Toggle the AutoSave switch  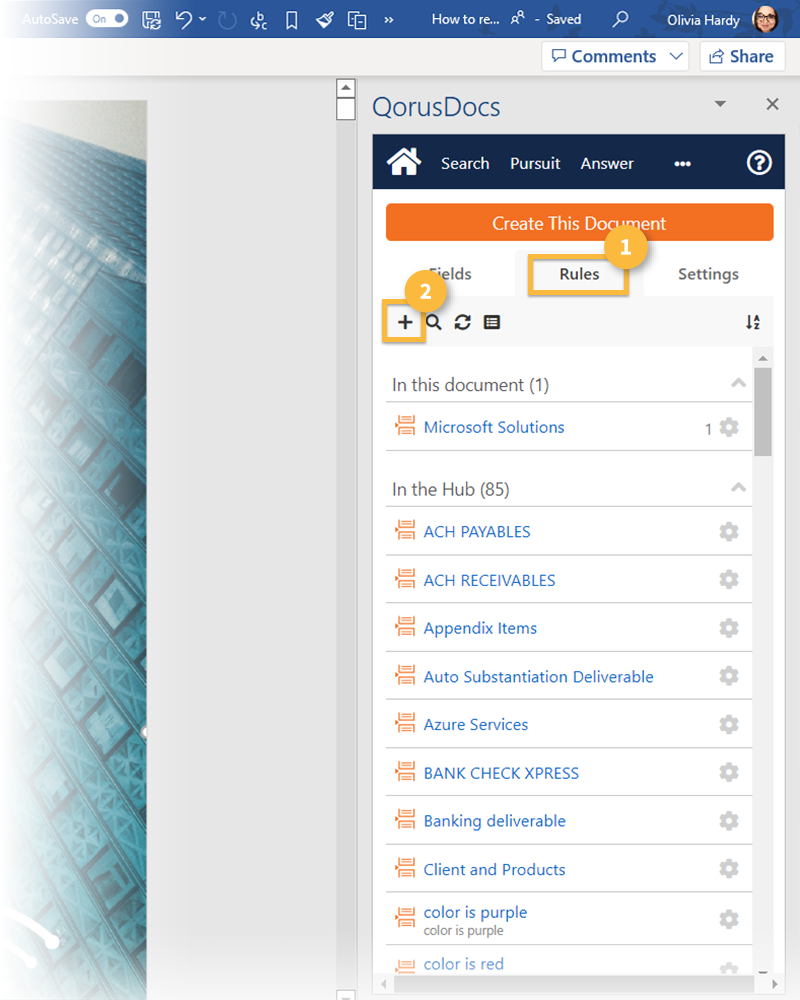click(x=106, y=19)
